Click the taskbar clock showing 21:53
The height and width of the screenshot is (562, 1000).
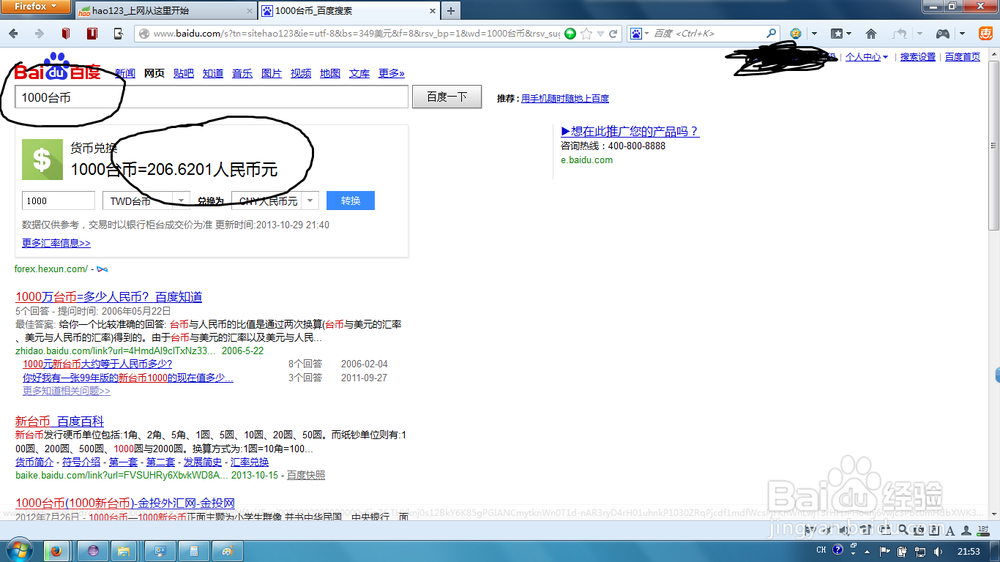[969, 551]
